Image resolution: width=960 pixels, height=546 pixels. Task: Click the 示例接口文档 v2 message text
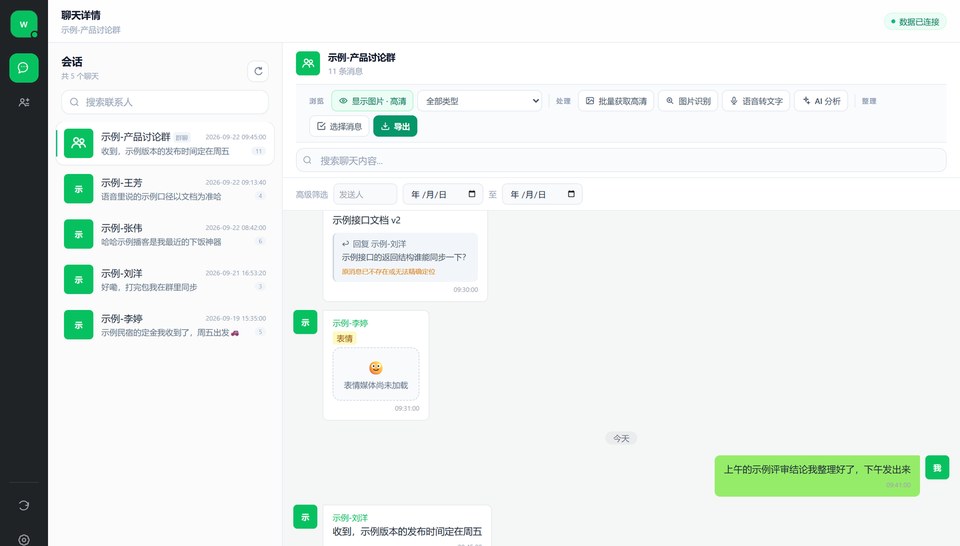(x=366, y=220)
